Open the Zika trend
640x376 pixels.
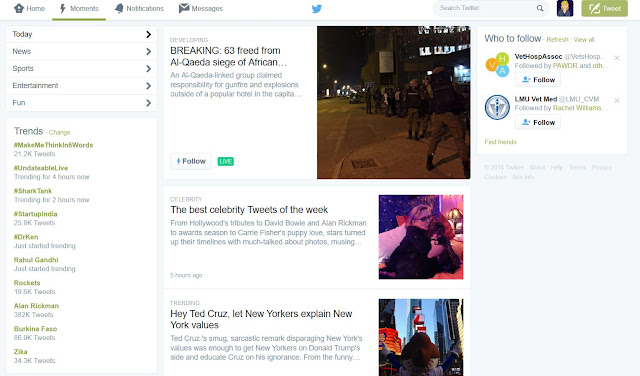20,352
